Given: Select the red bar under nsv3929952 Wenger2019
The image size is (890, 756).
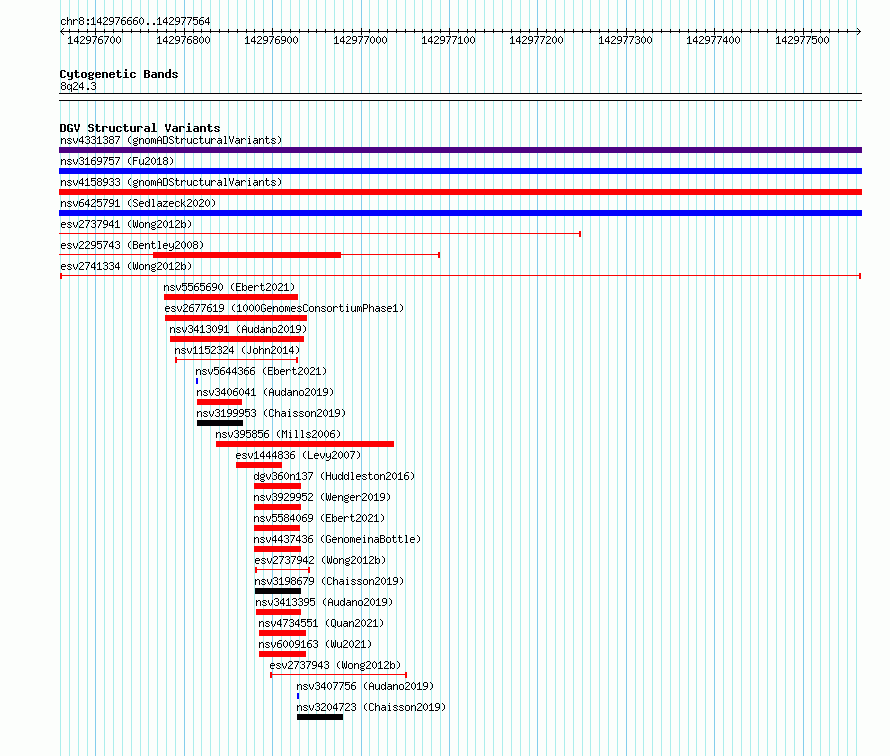Looking at the screenshot, I should (x=278, y=507).
